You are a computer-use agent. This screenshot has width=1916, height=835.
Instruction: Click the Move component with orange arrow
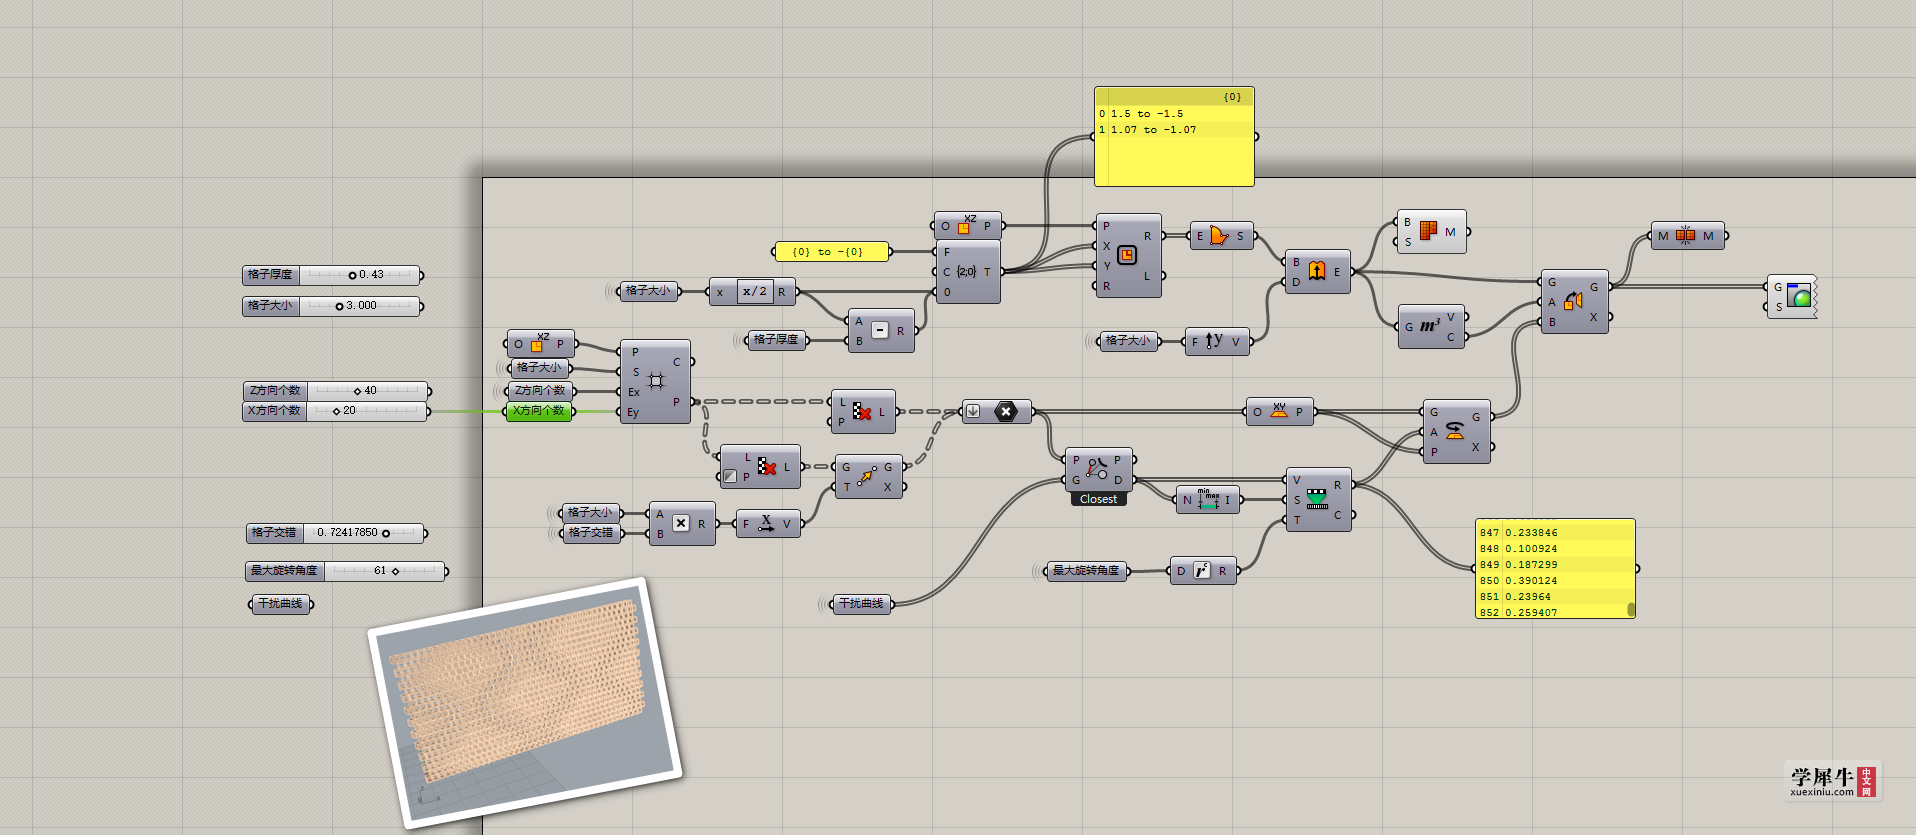pos(868,477)
